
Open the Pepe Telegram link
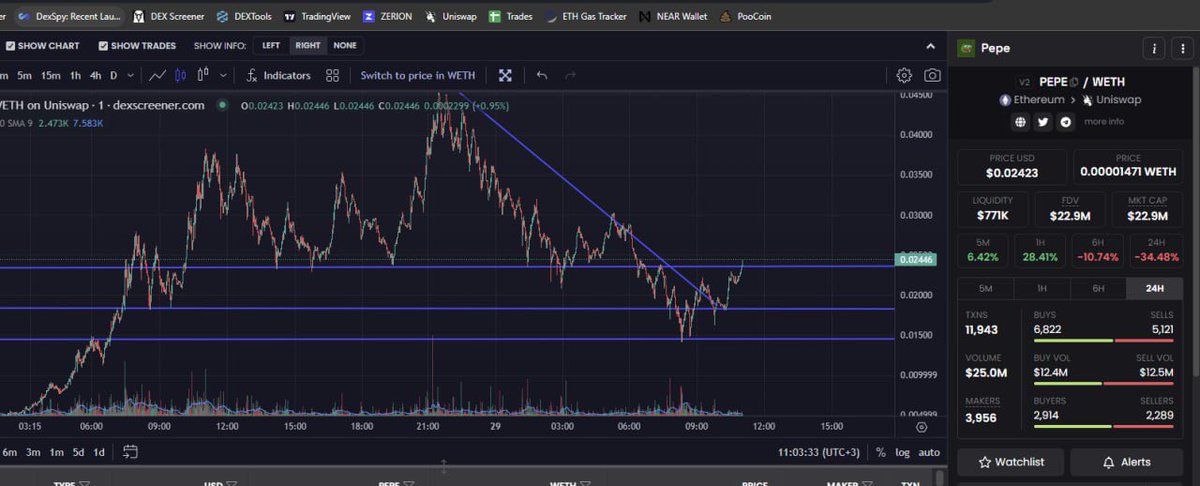point(1066,122)
